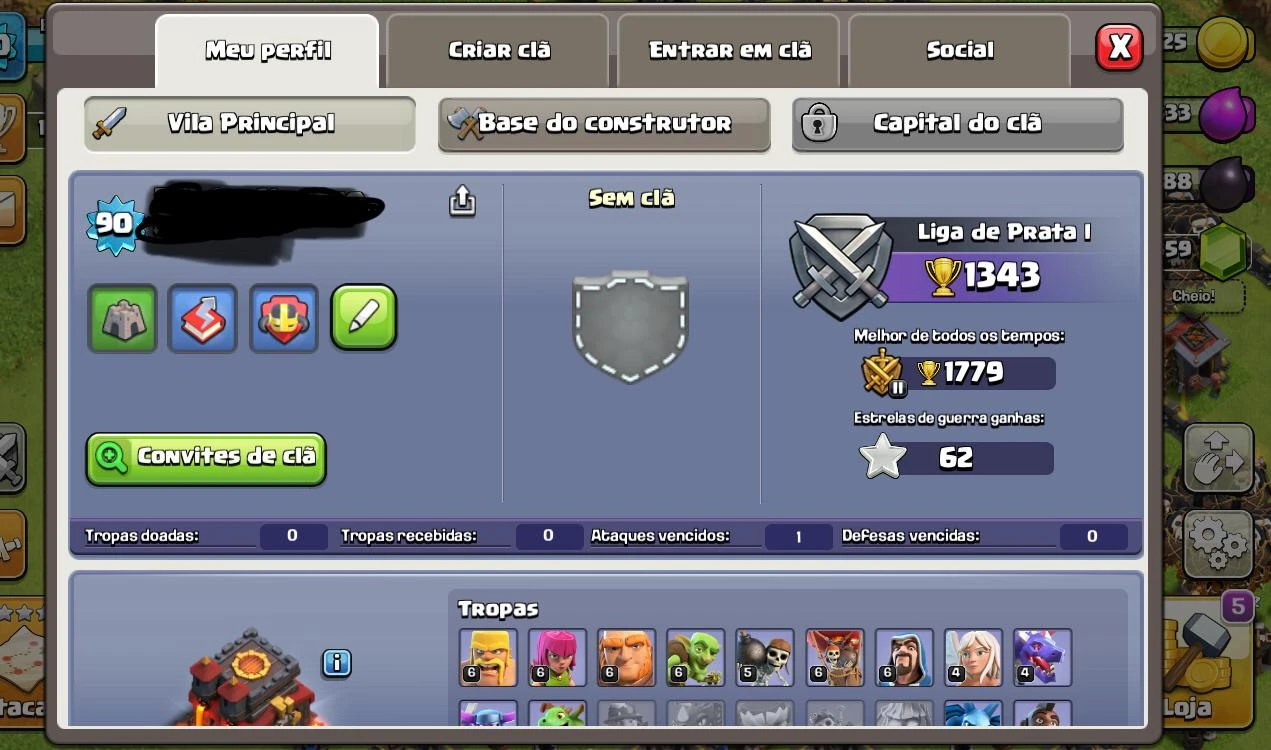1271x750 pixels.
Task: Select the red helmet label icon
Action: click(284, 319)
